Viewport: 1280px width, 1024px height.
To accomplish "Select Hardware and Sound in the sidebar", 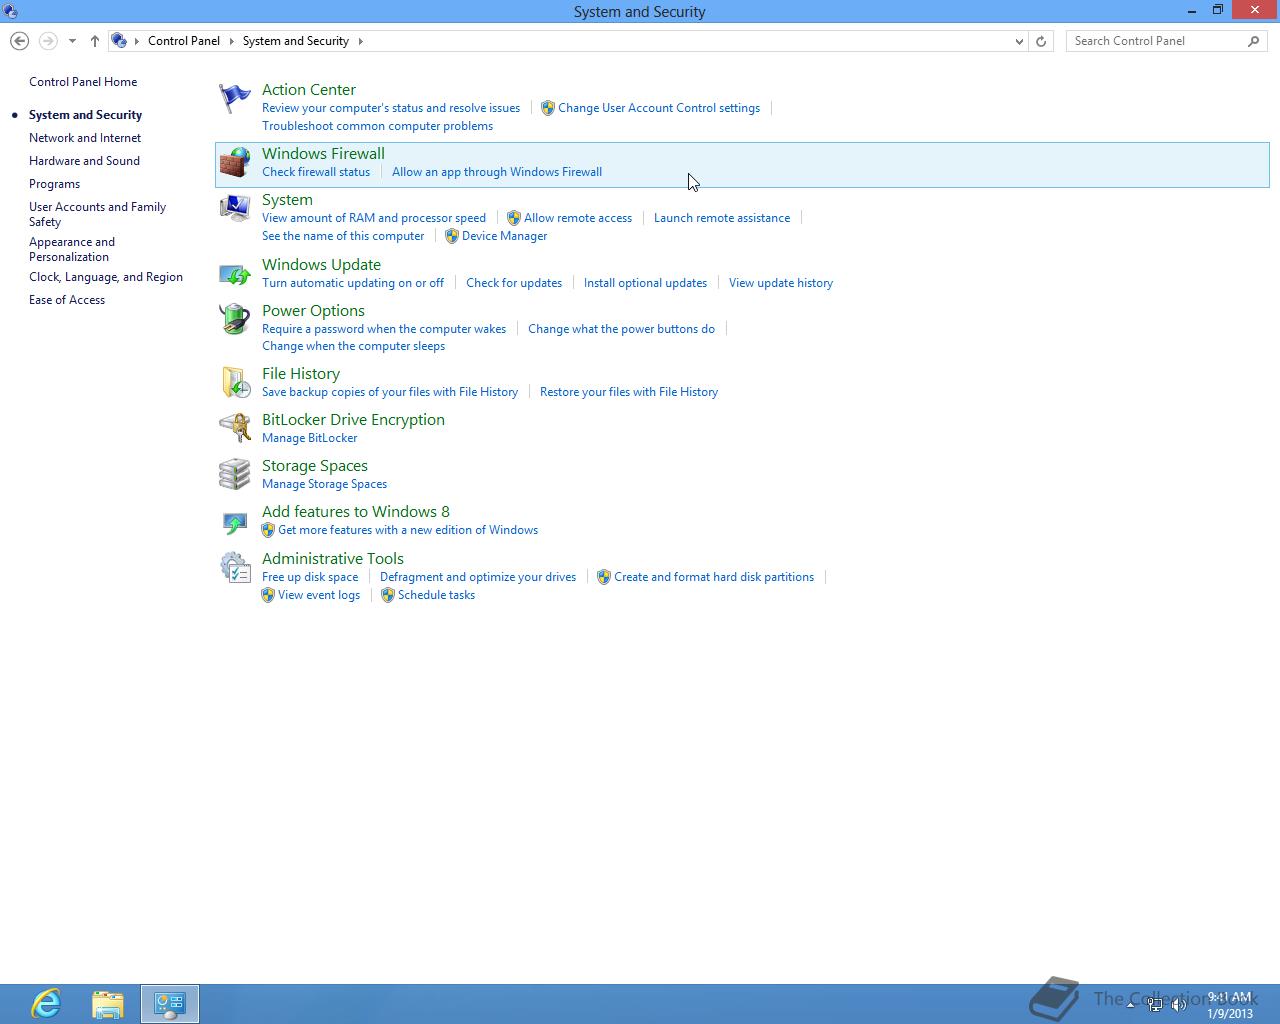I will click(84, 161).
